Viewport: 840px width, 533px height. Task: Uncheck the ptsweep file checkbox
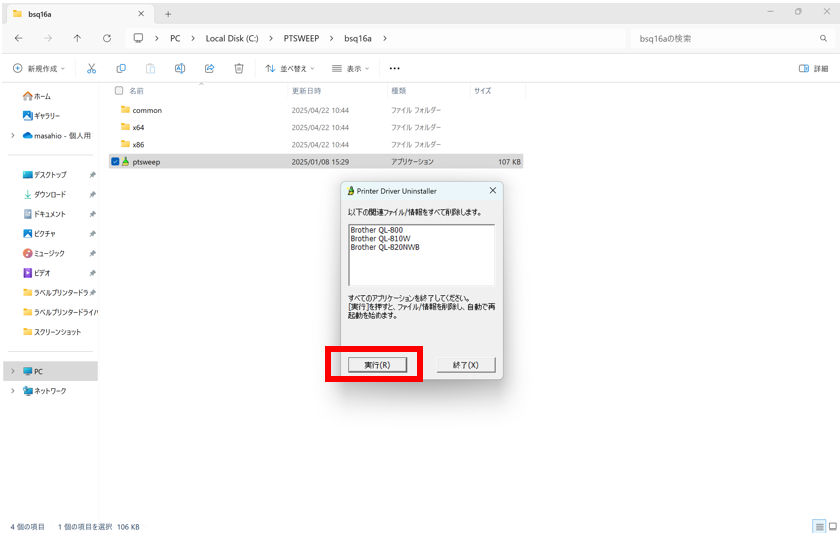tap(115, 162)
